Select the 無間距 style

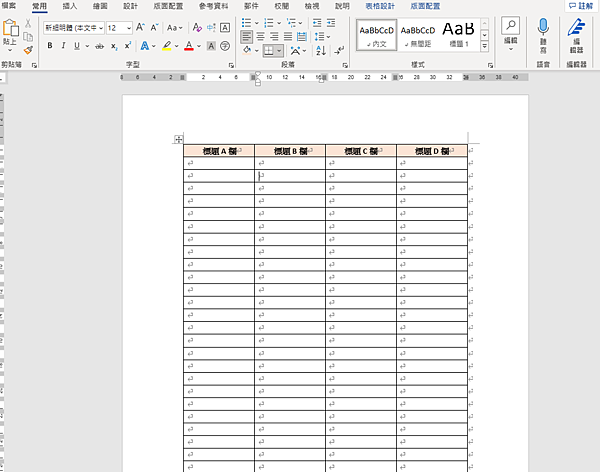[x=418, y=35]
